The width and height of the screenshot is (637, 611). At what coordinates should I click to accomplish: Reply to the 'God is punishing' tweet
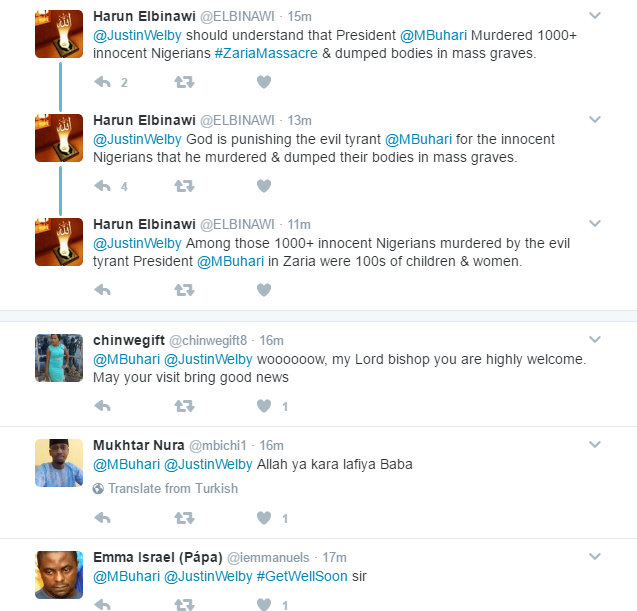102,186
